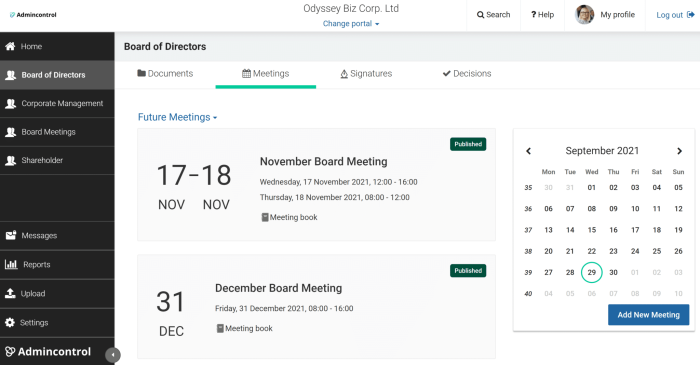The height and width of the screenshot is (365, 700).
Task: Expand the Future Meetings filter dropdown
Action: point(178,117)
